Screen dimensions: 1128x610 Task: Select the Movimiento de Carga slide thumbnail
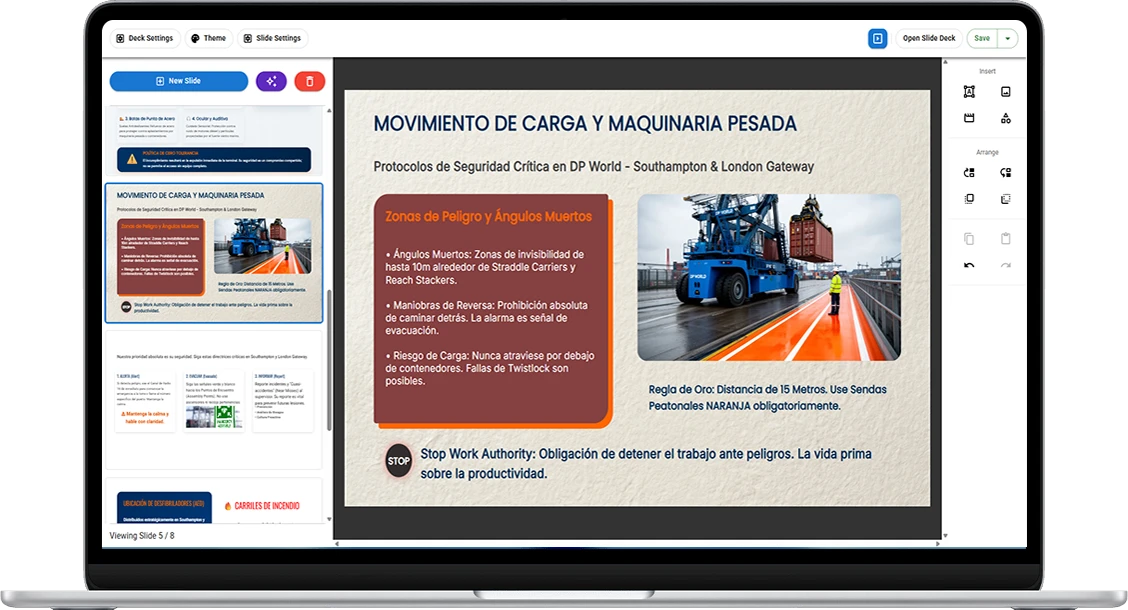(214, 252)
